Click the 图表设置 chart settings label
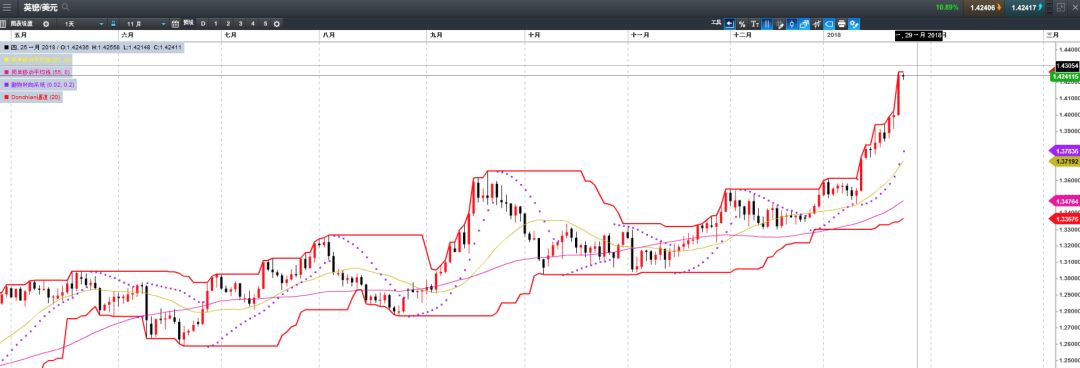The width and height of the screenshot is (1080, 368). (x=21, y=23)
